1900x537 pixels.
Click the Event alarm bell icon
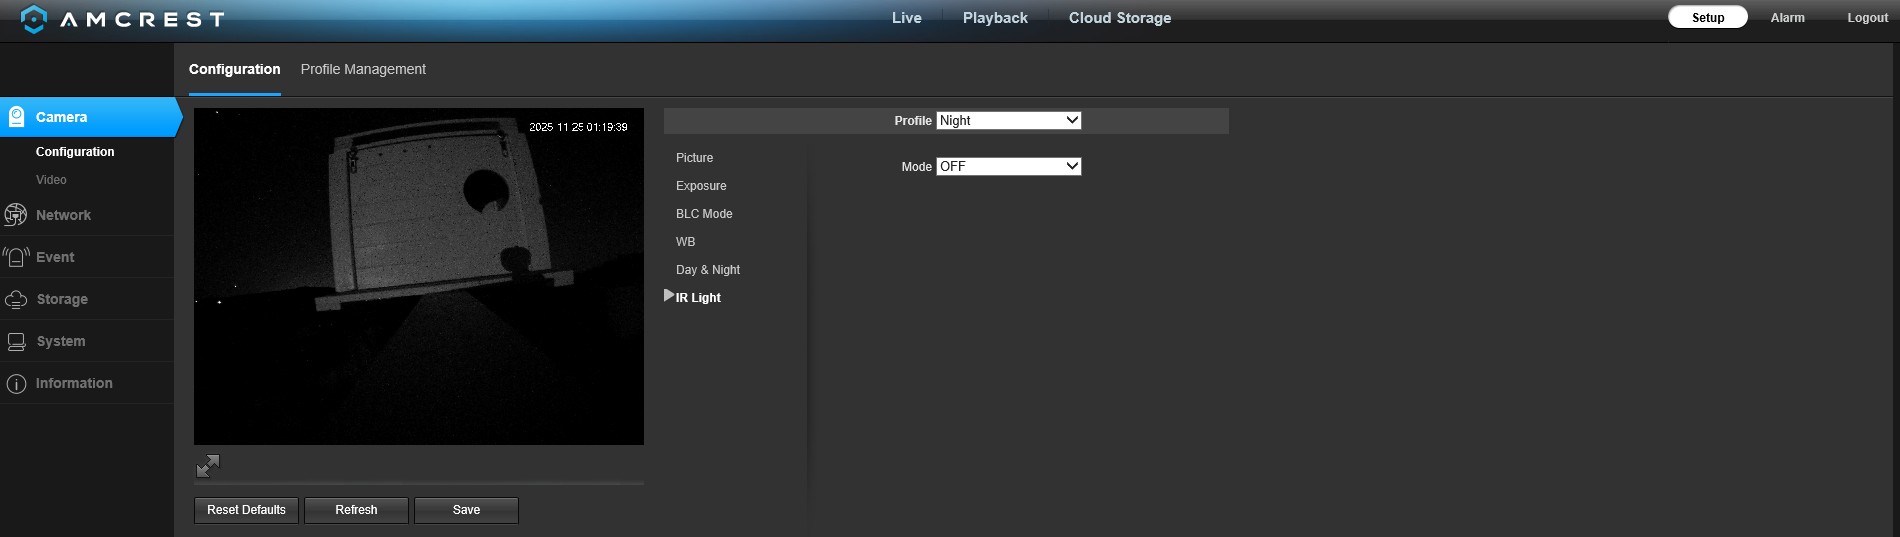15,257
